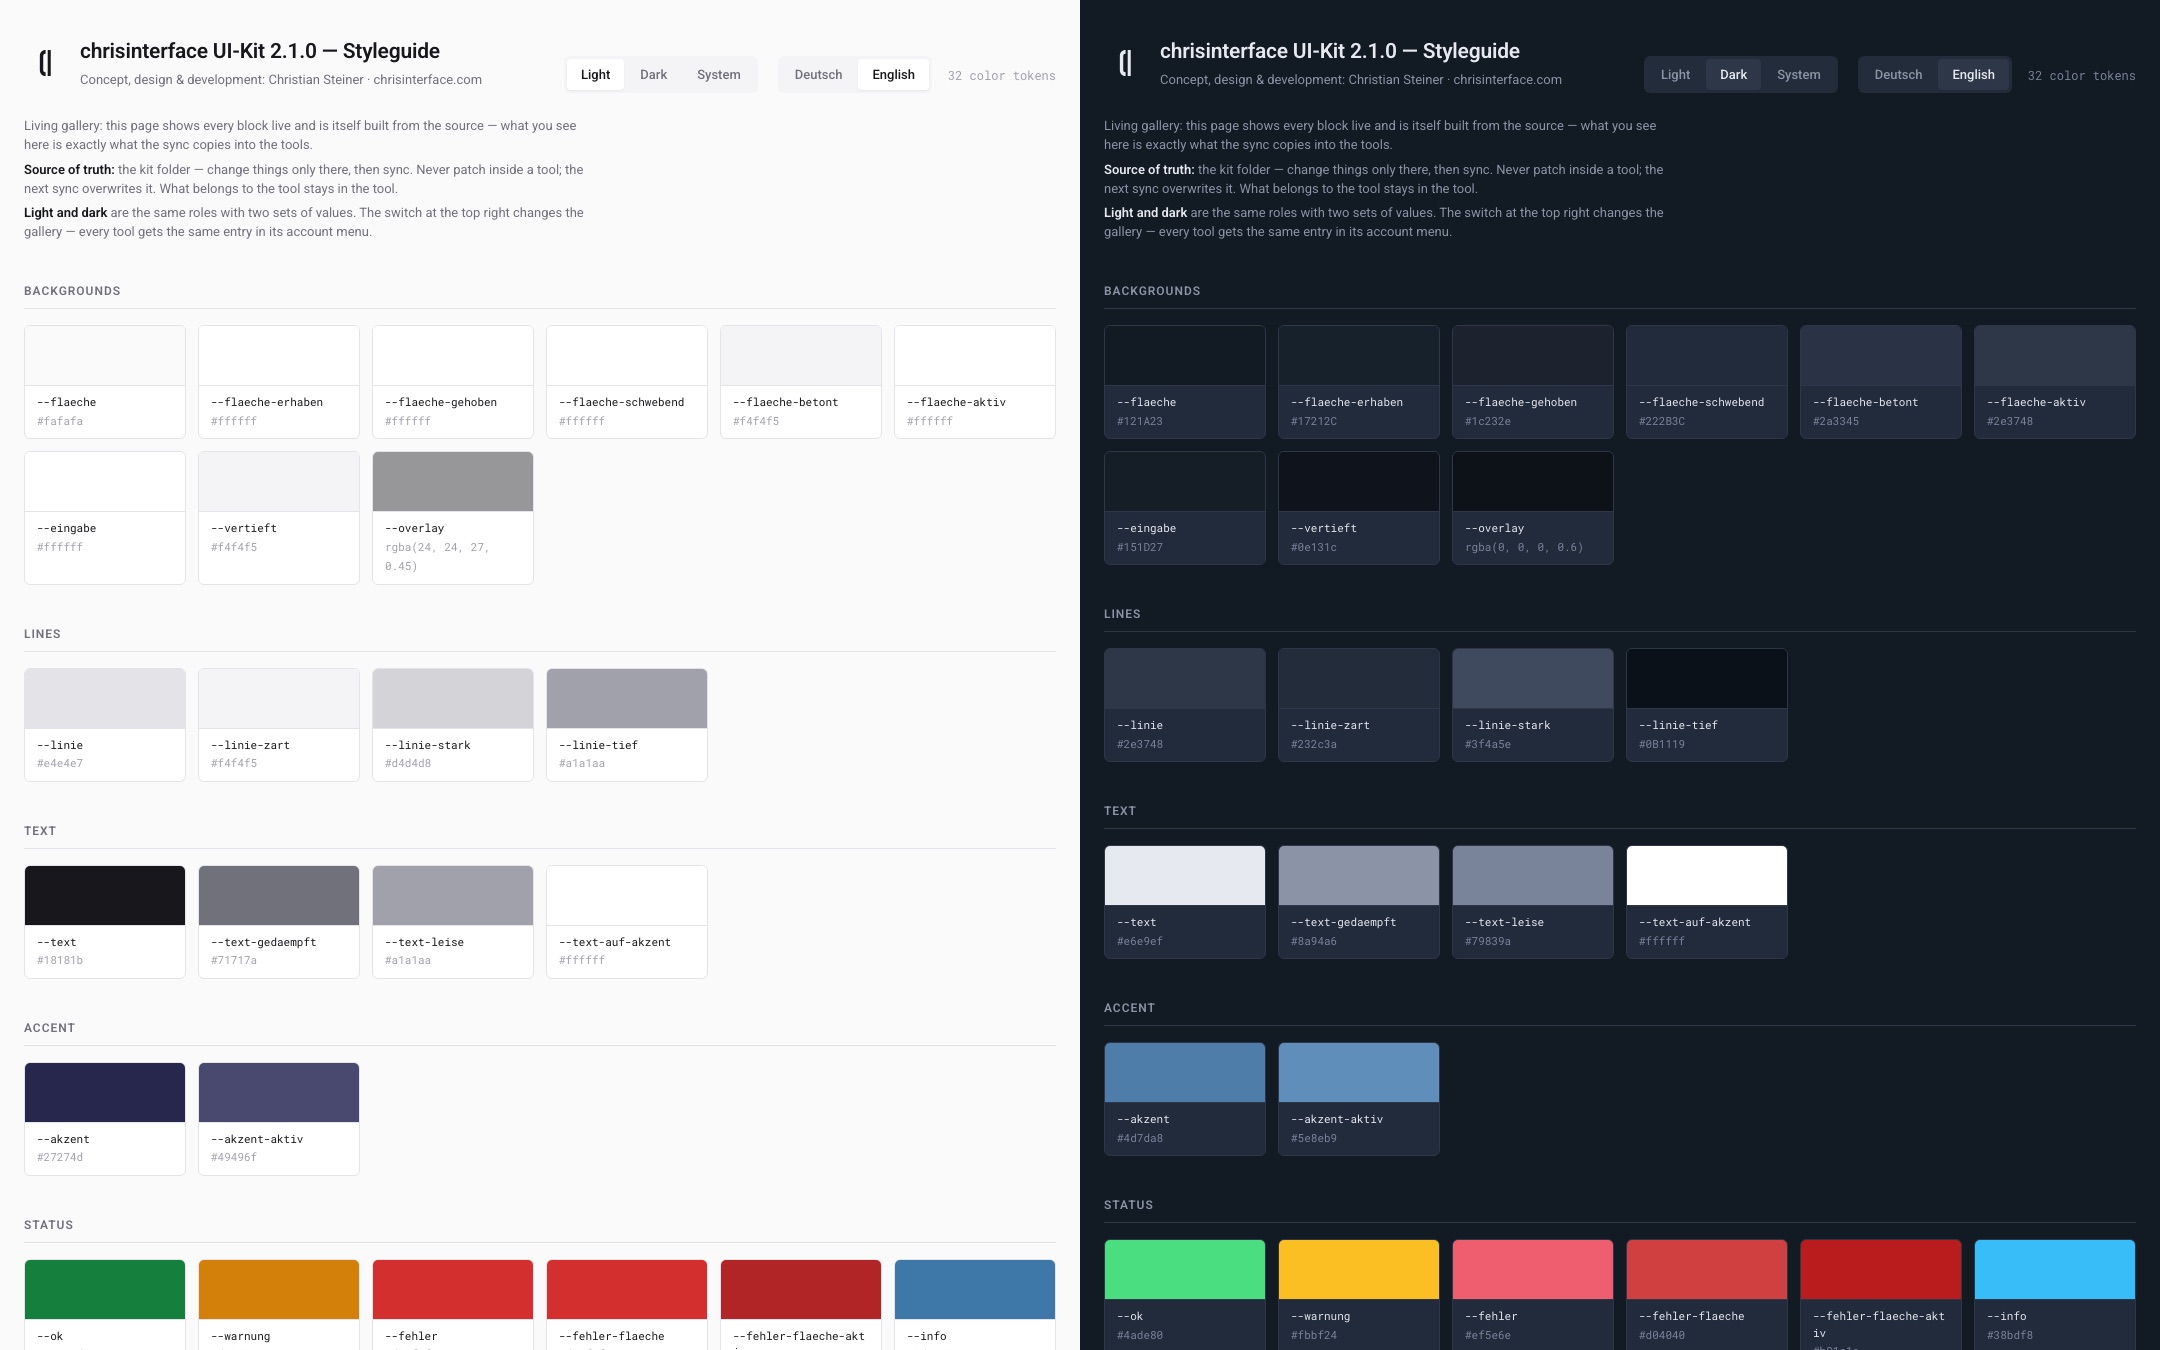Click the 'rgba(0, 0, 0, 0.6)' value
The width and height of the screenshot is (2160, 1350).
coord(1524,547)
